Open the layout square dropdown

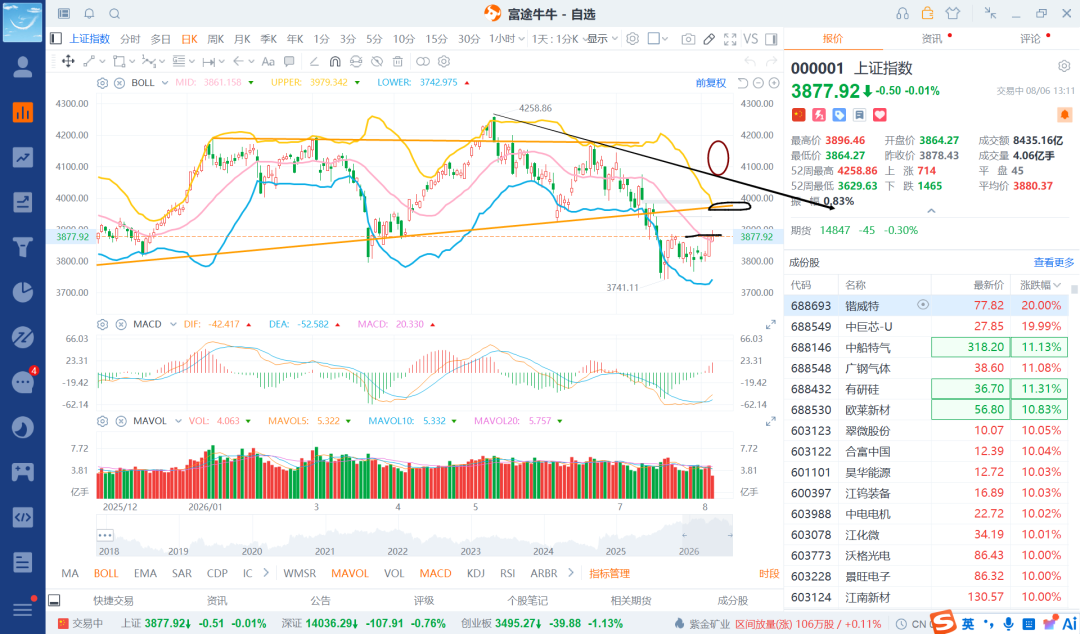[x=658, y=39]
